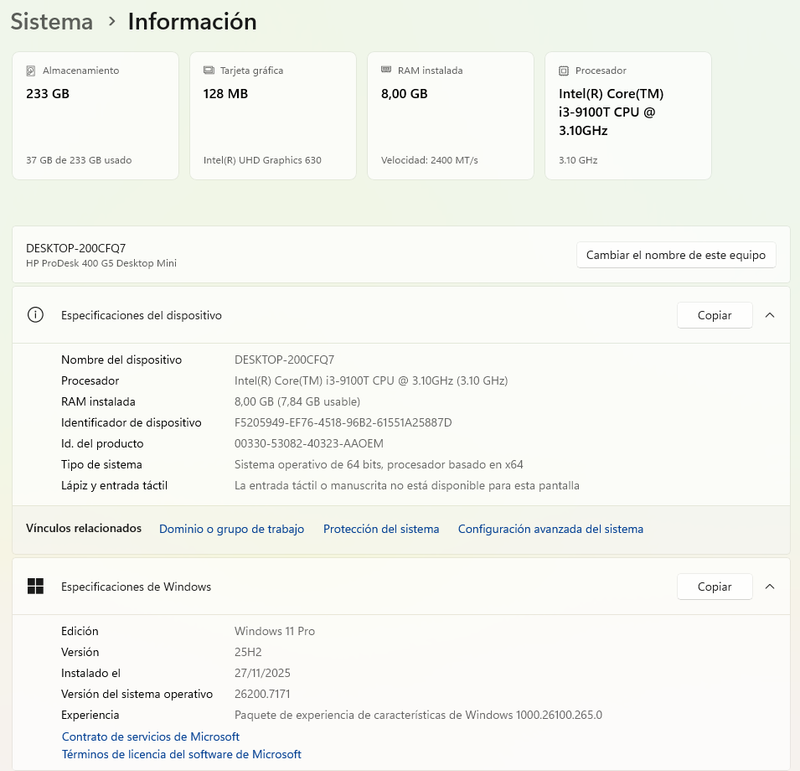Open Protección del sistema link
This screenshot has height=771, width=800.
click(x=381, y=529)
